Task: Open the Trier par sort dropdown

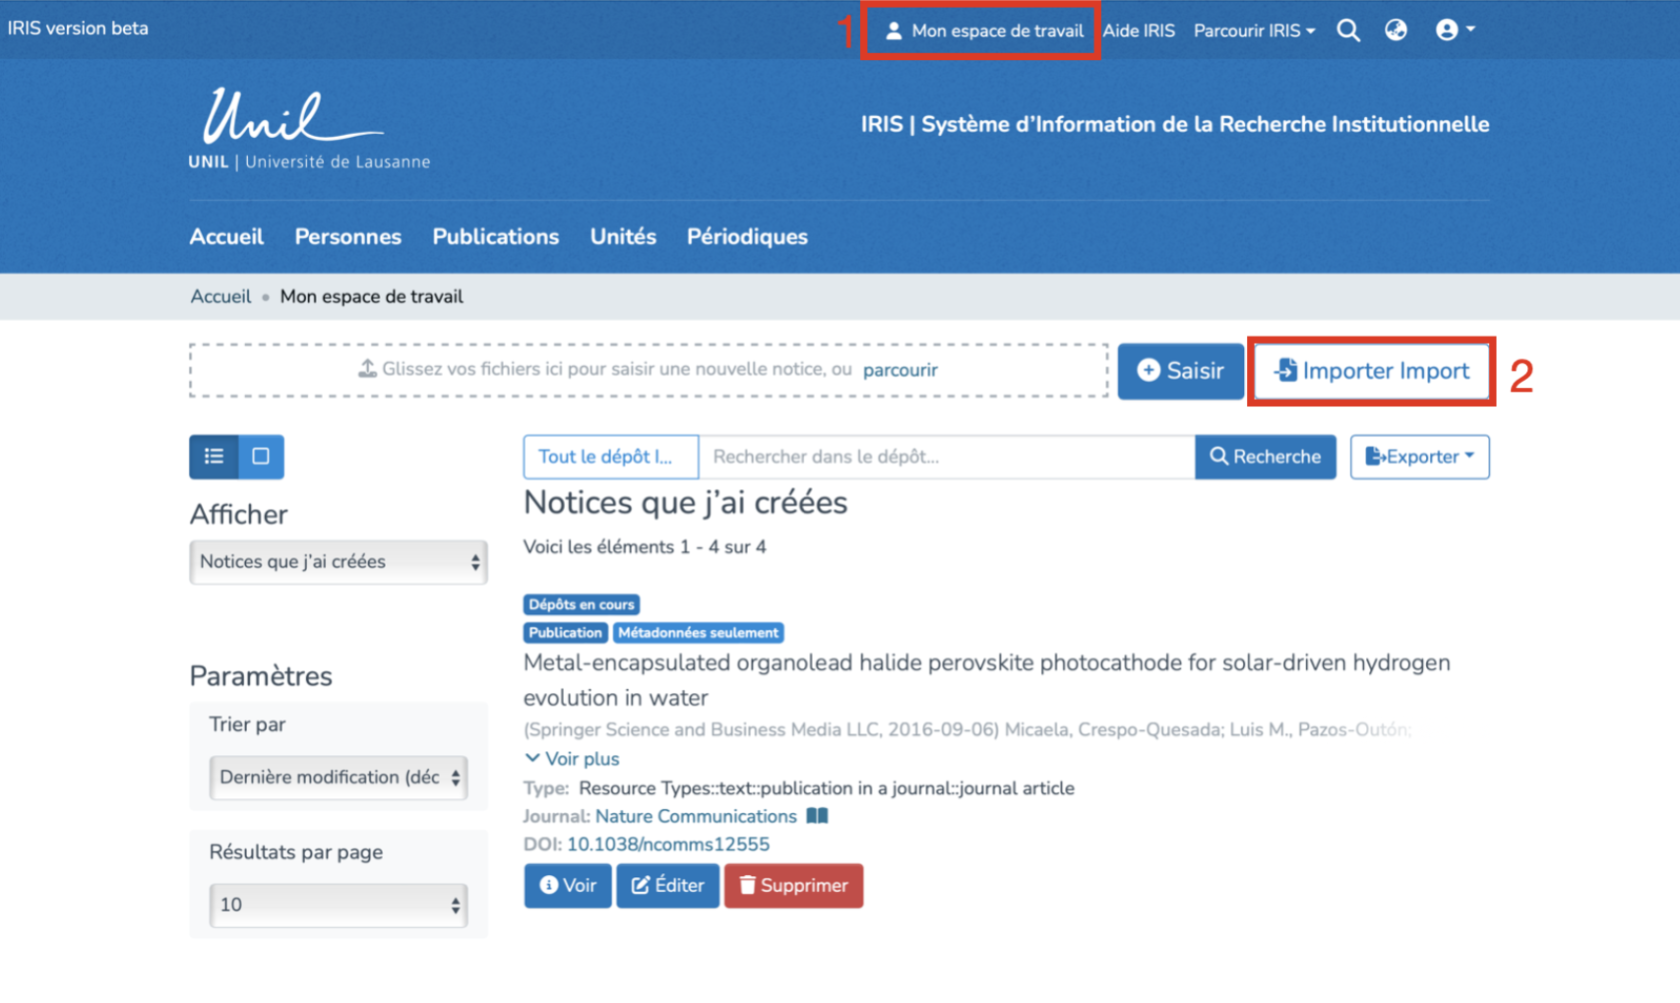Action: pos(338,777)
